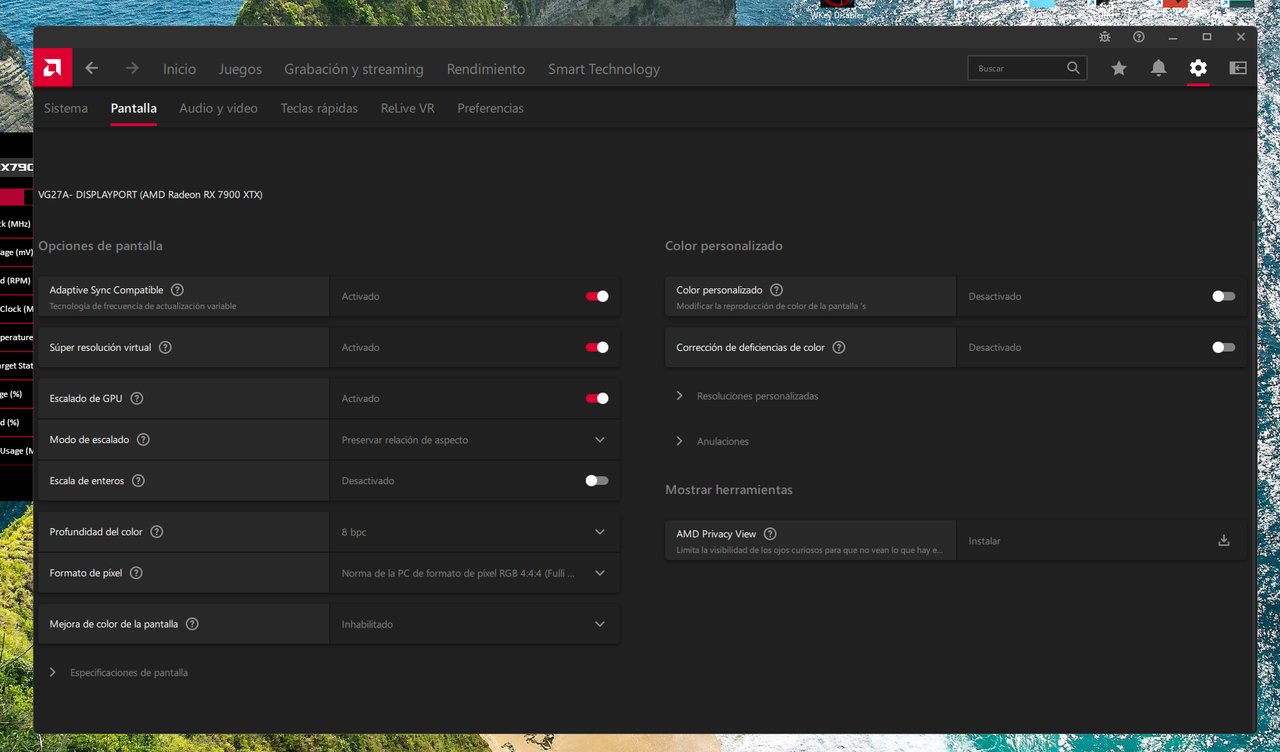Viewport: 1280px width, 752px height.
Task: Disable Adaptive Sync Compatible toggle
Action: point(597,296)
